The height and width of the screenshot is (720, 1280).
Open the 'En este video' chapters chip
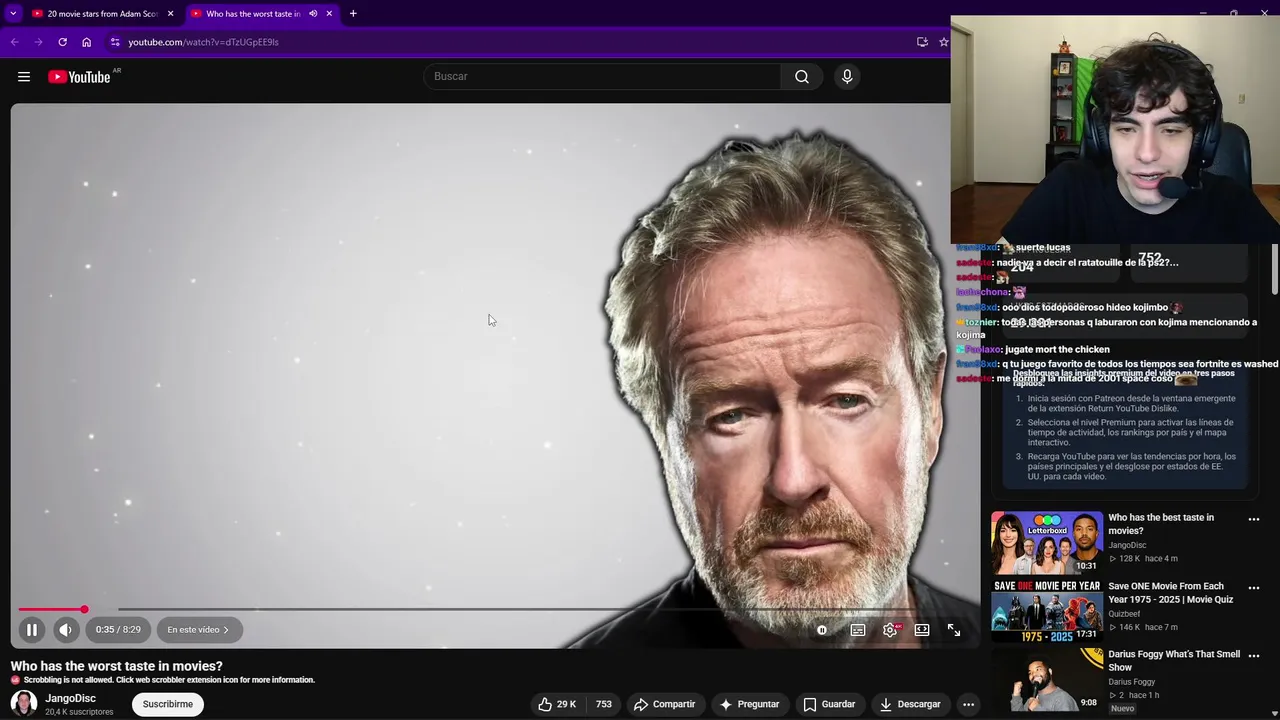click(x=198, y=630)
